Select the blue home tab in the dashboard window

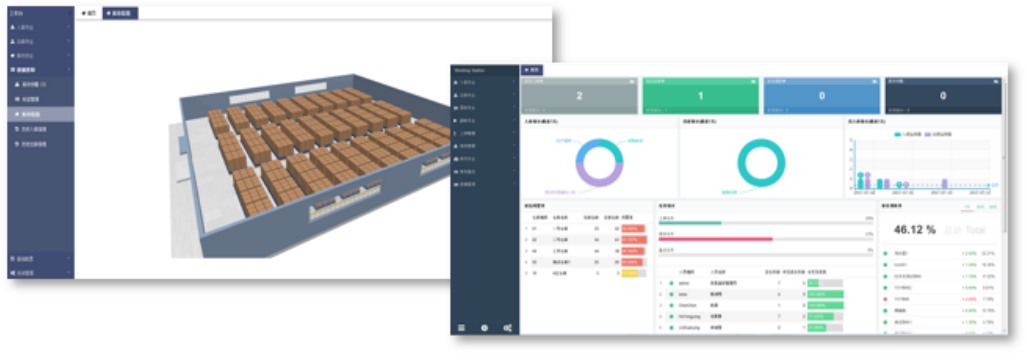[532, 69]
